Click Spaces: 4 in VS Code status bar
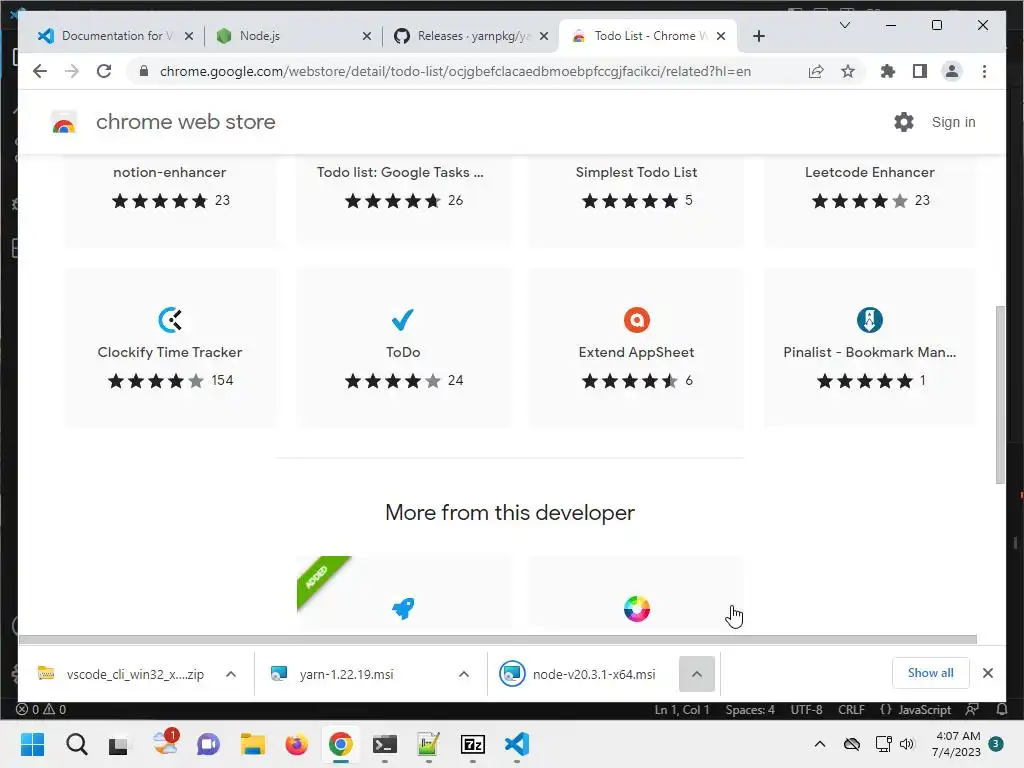The height and width of the screenshot is (768, 1024). [750, 709]
